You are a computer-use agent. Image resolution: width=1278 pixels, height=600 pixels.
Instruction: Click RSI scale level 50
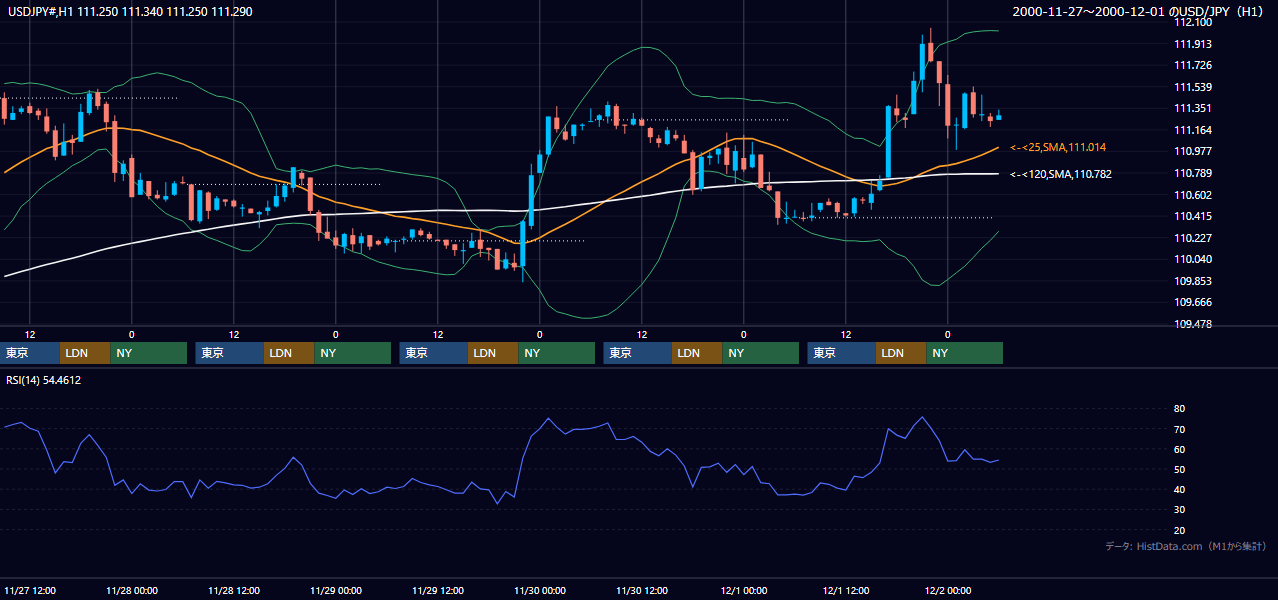[x=1180, y=469]
